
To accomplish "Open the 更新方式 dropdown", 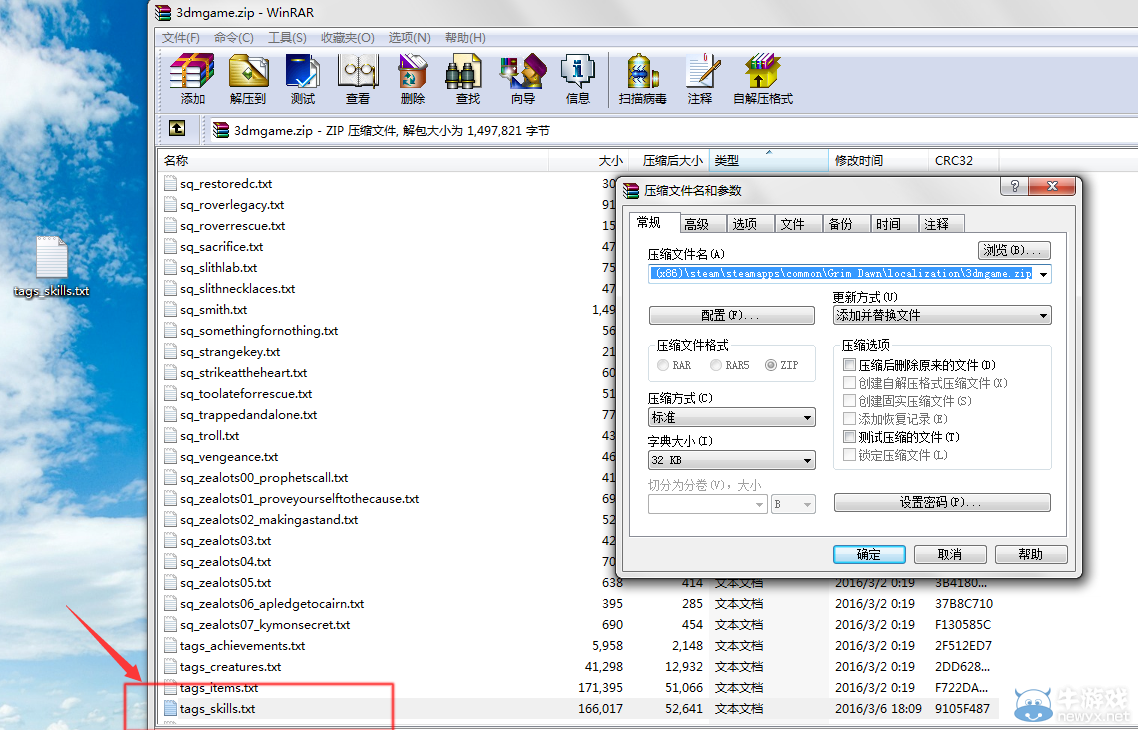I will click(942, 315).
